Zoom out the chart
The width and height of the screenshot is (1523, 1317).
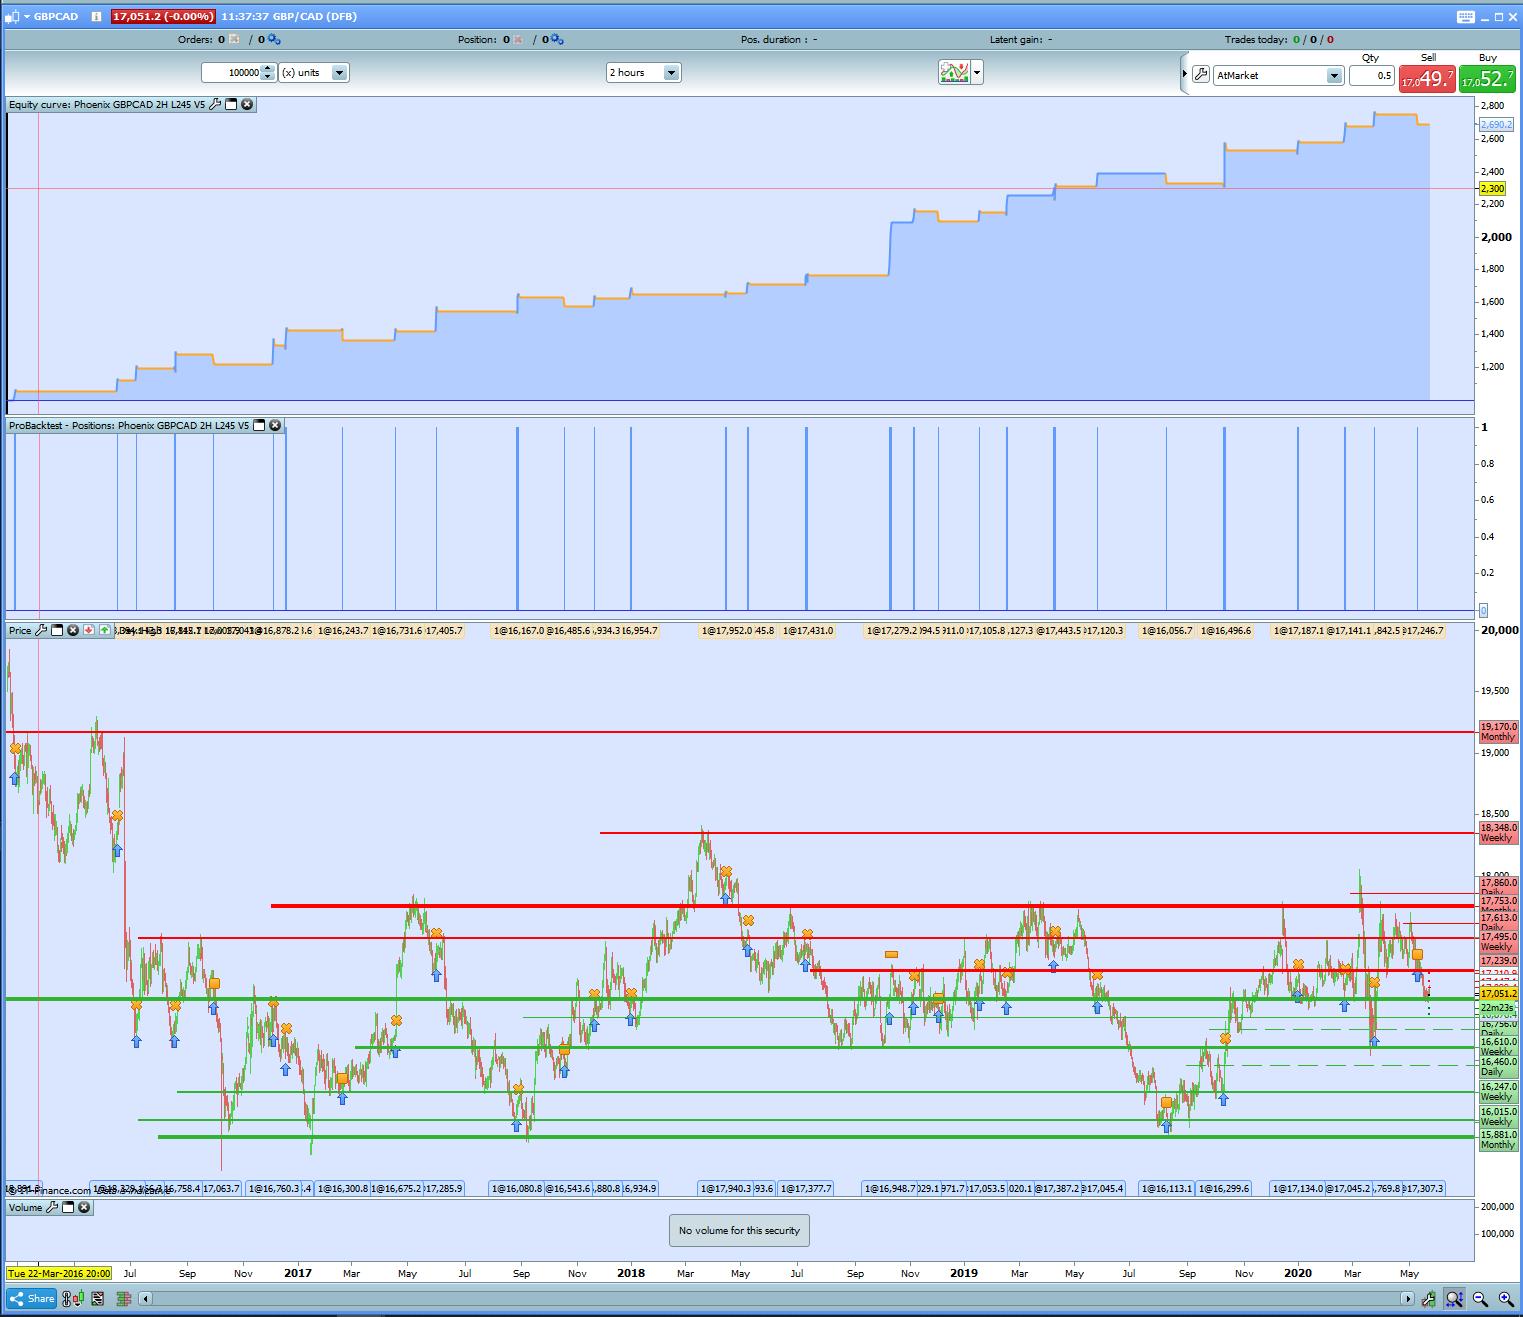click(x=1480, y=1299)
